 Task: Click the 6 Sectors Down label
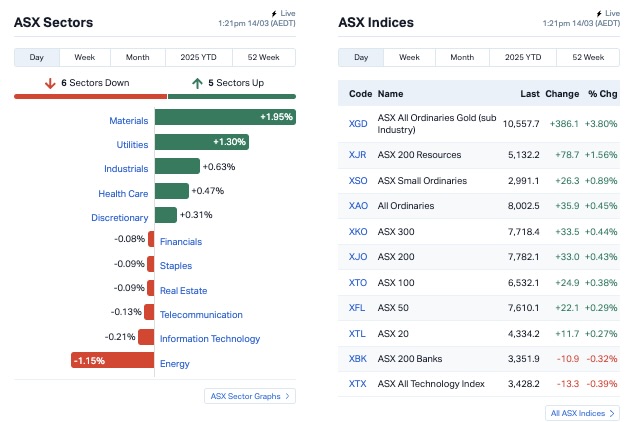tap(95, 83)
